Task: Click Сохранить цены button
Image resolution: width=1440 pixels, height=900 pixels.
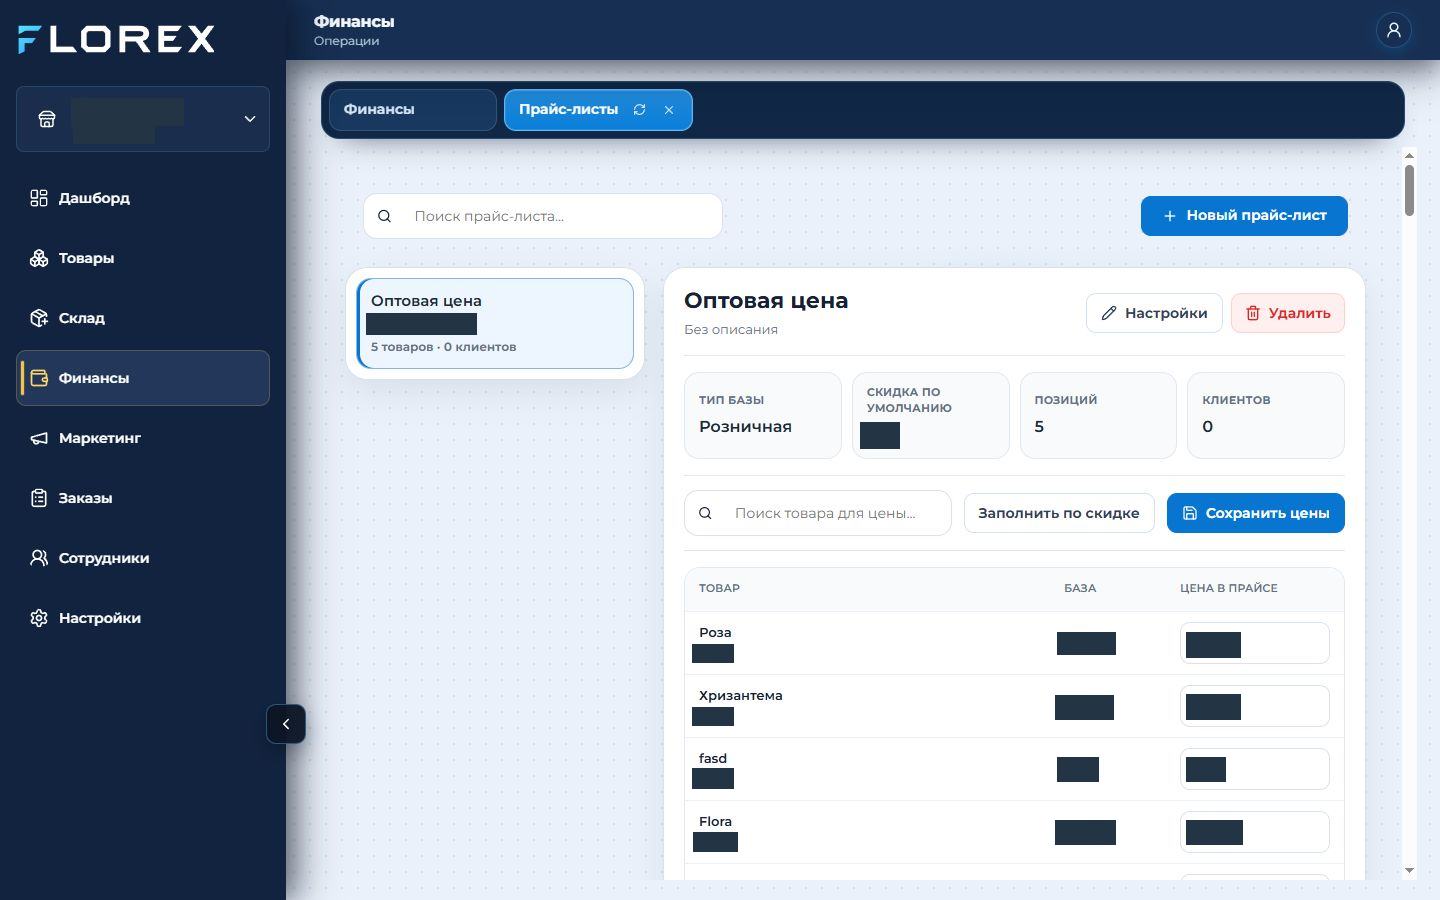Action: tap(1255, 513)
